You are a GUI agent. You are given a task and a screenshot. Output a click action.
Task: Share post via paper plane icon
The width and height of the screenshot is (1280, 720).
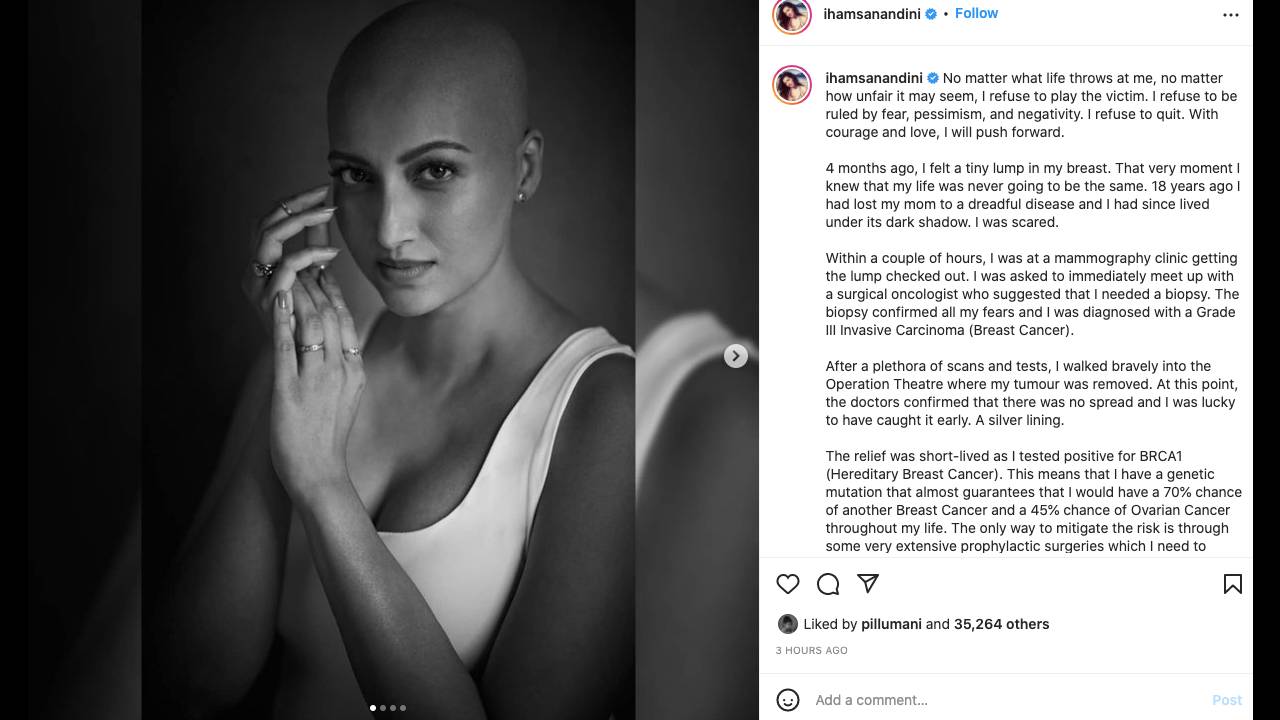point(868,583)
